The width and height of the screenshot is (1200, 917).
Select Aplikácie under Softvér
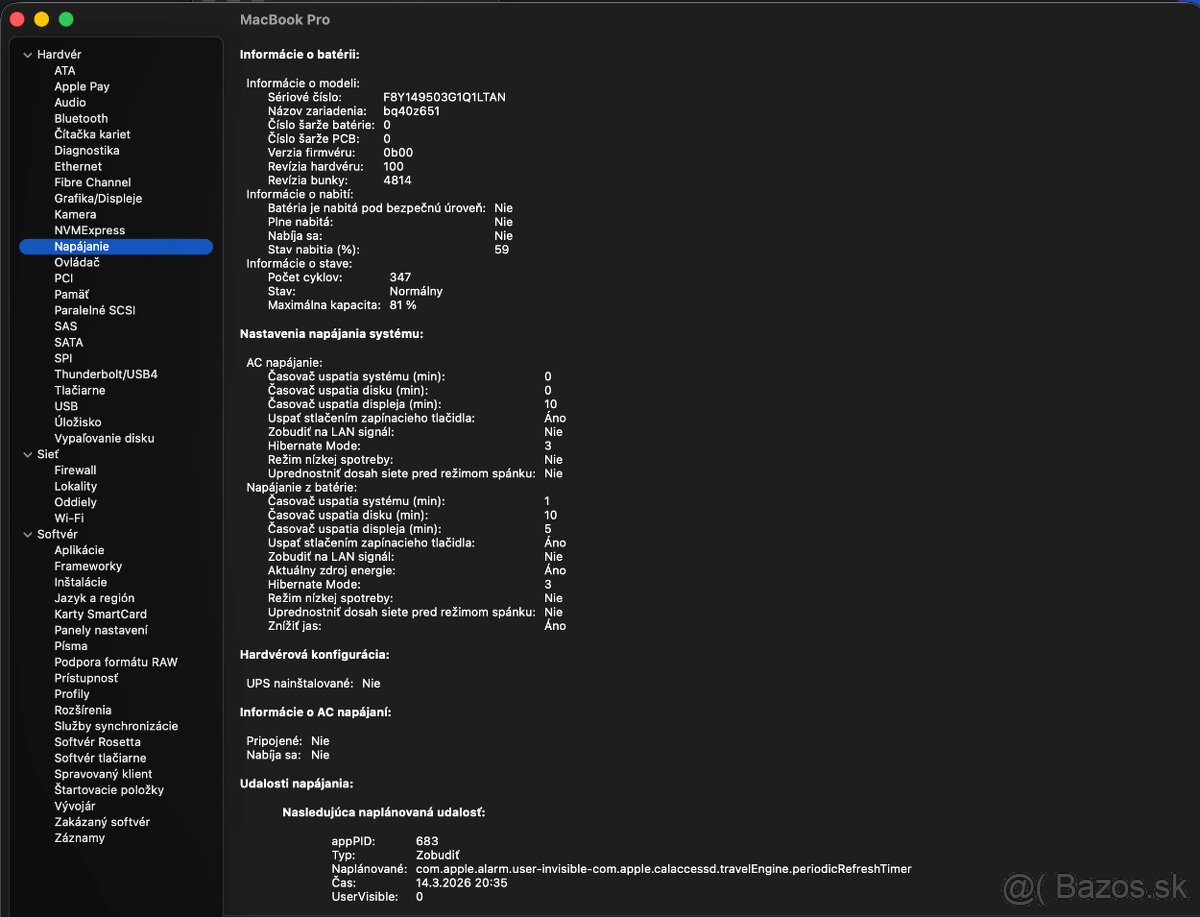click(79, 550)
